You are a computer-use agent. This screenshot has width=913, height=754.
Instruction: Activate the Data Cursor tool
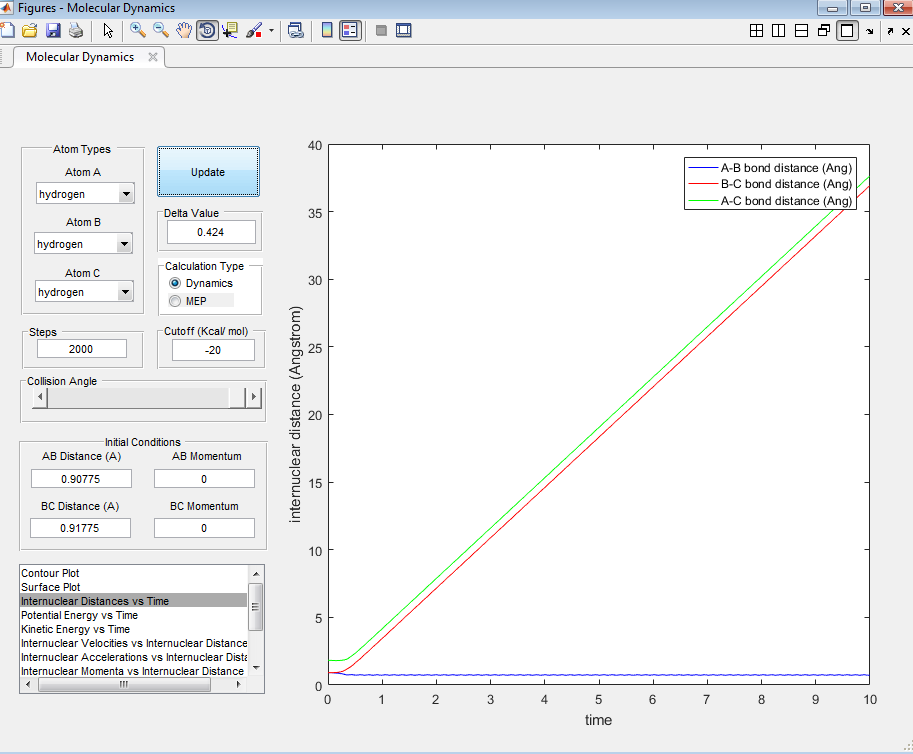pos(230,30)
